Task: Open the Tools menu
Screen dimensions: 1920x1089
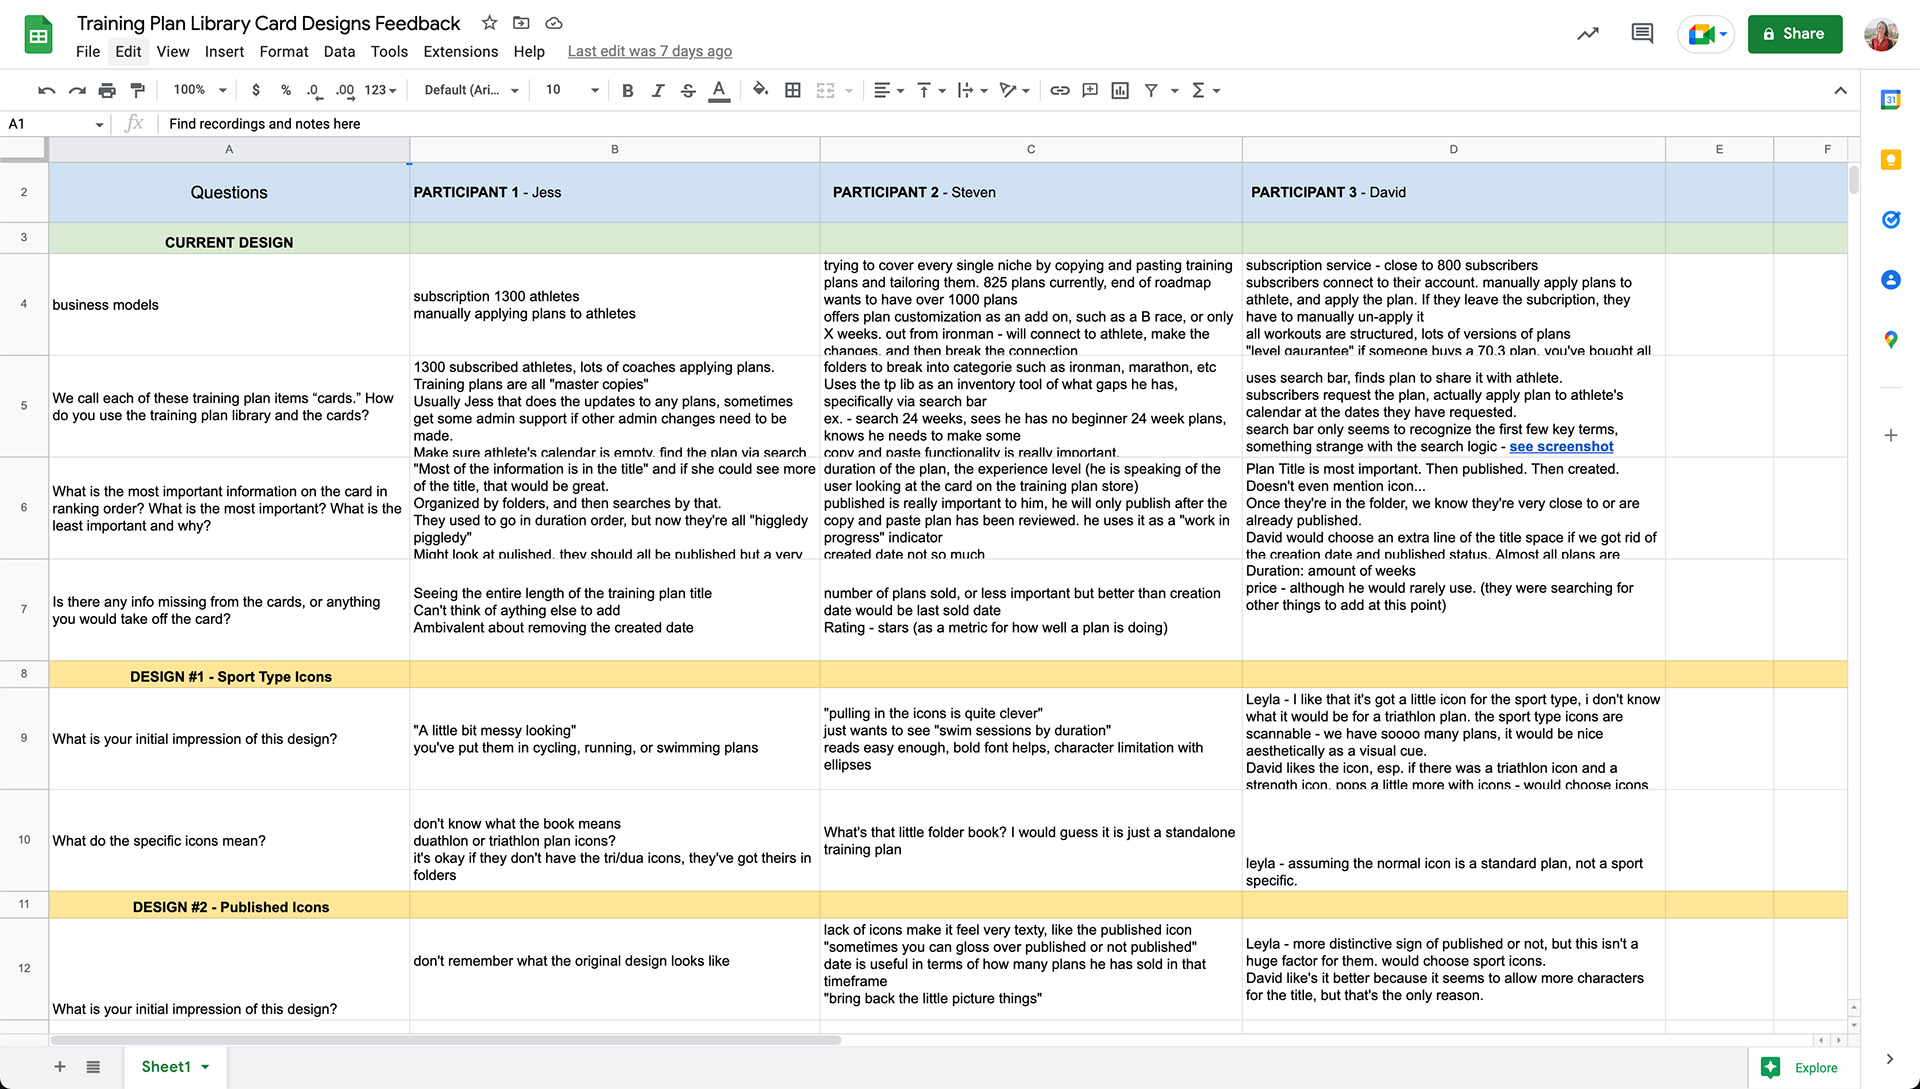Action: (389, 51)
